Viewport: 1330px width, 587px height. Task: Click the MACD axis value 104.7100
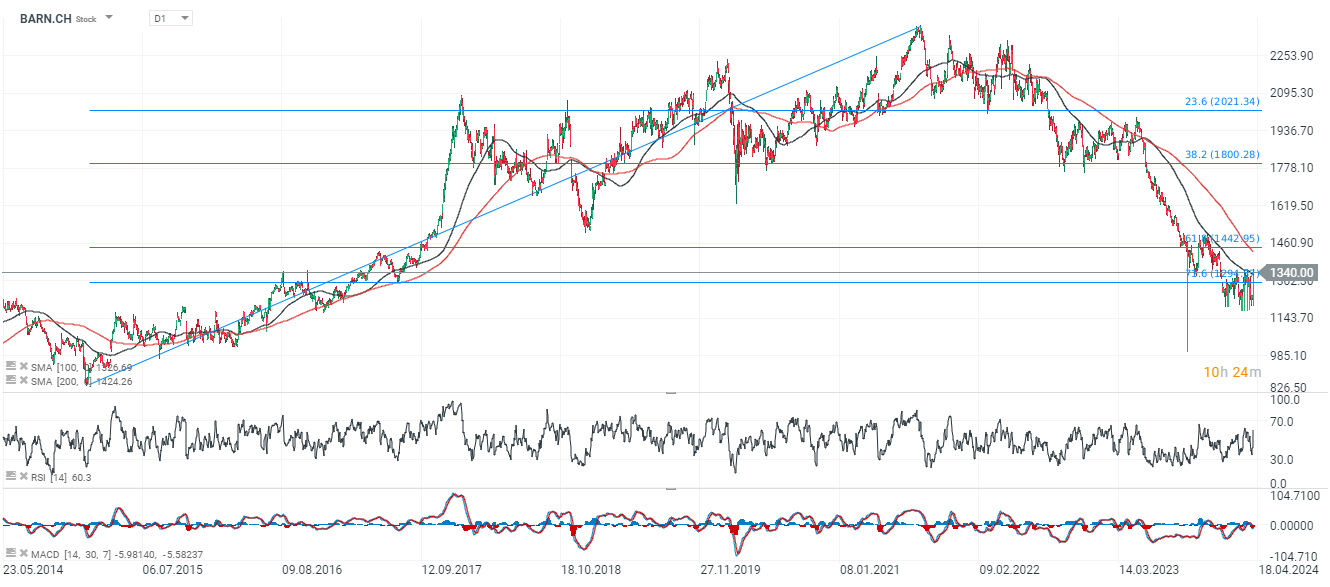tap(1295, 495)
